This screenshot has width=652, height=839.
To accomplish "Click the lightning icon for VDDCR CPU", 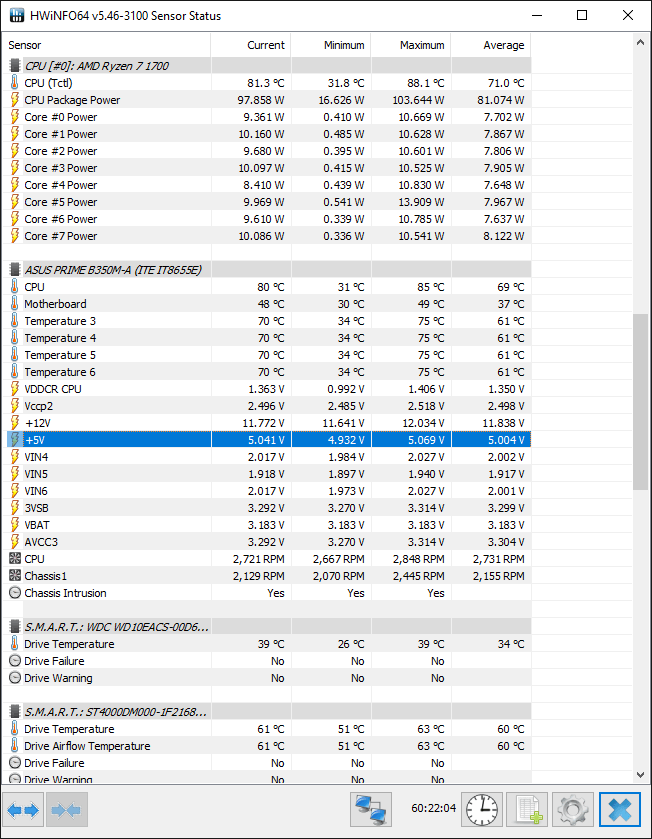I will 14,389.
